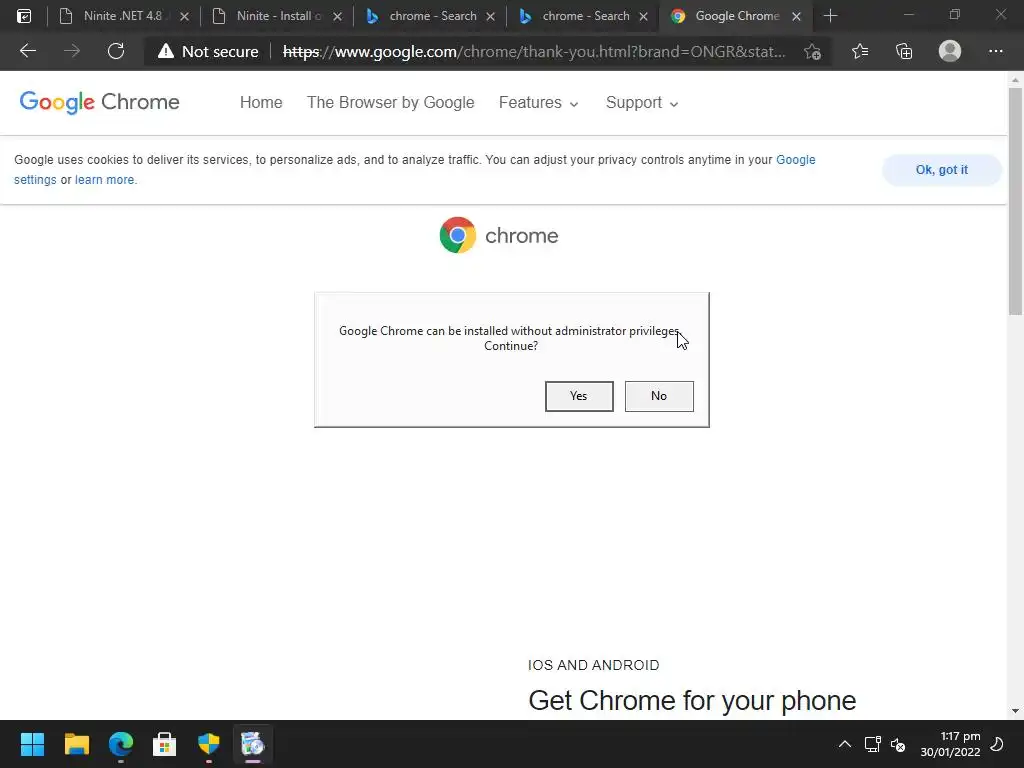Click the browser back arrow
This screenshot has height=768, width=1024.
[27, 51]
